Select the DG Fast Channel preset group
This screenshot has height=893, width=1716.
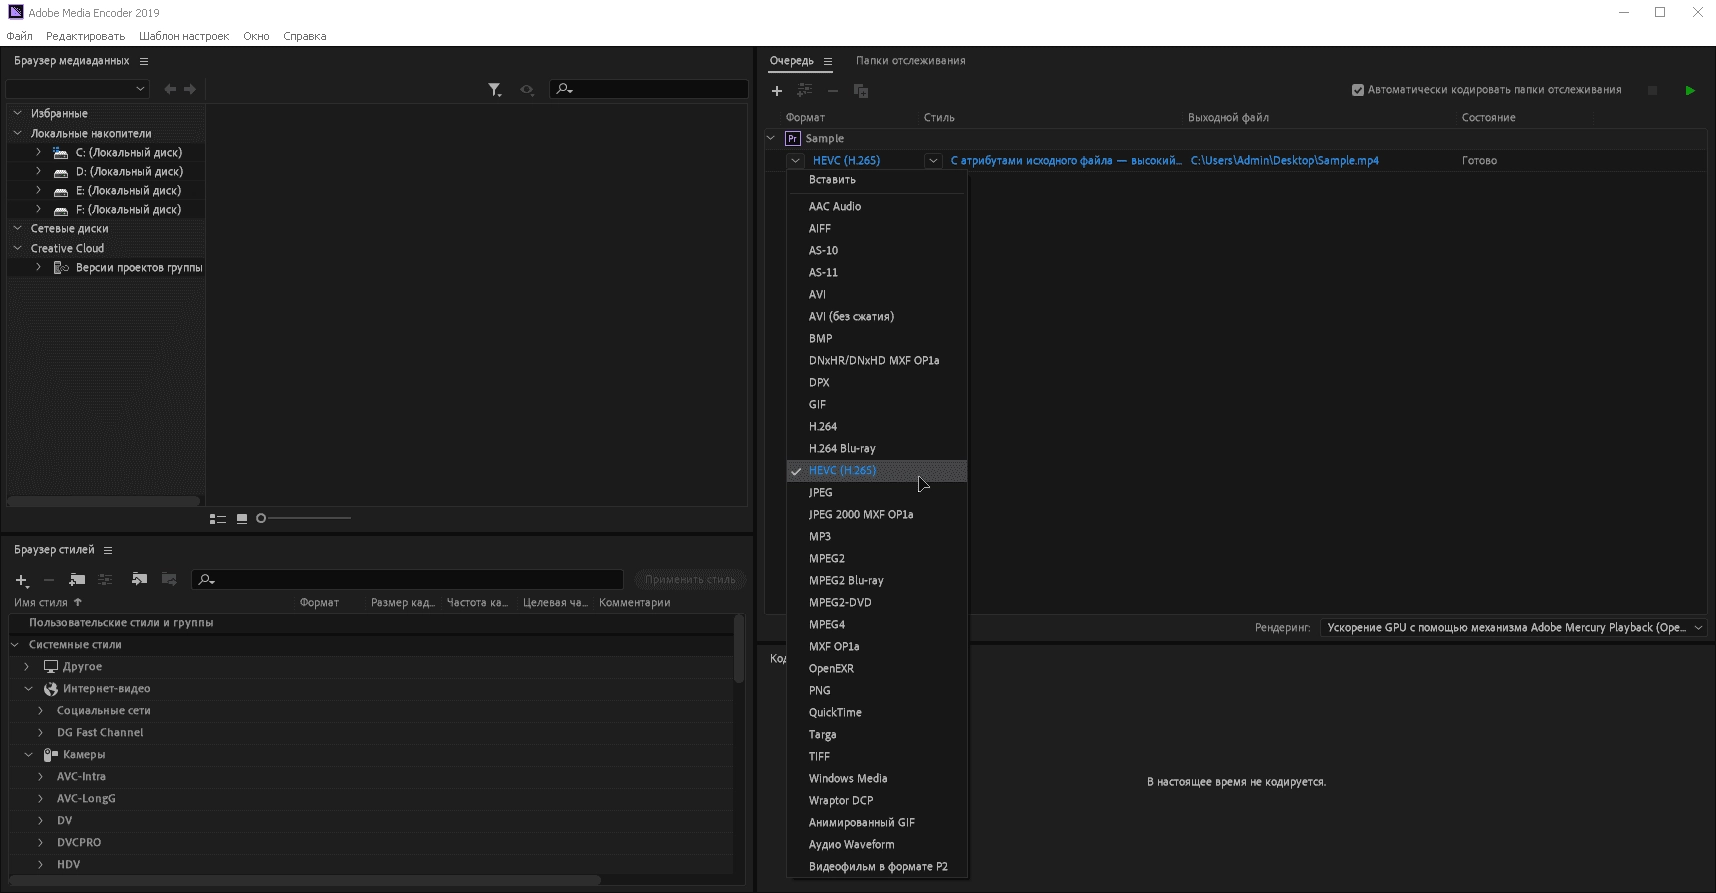100,733
